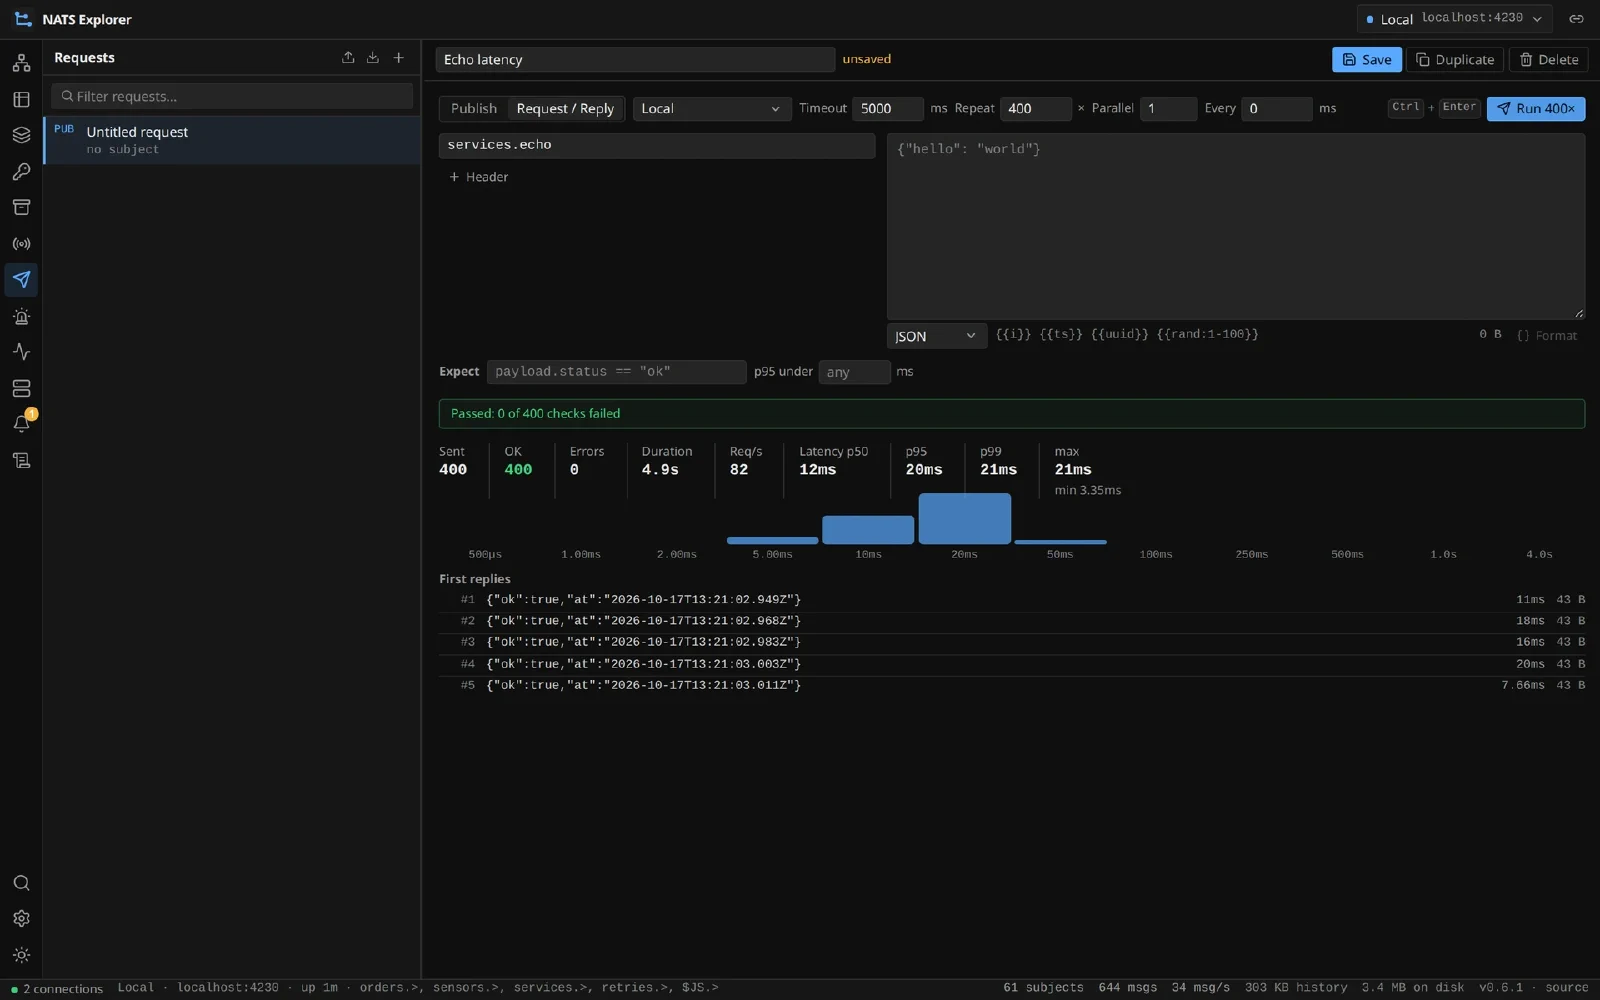
Task: Click the Timeout field showing 5000
Action: coord(888,108)
